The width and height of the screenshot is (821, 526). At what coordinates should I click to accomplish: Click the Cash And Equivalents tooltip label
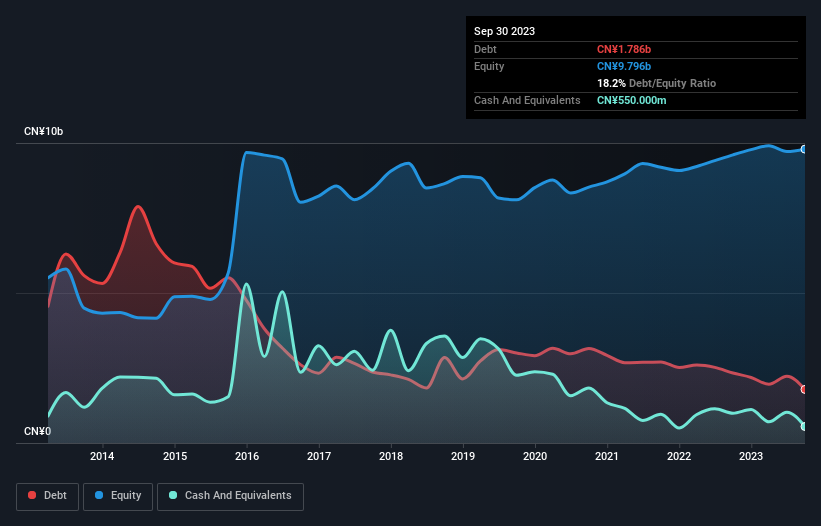pos(527,100)
